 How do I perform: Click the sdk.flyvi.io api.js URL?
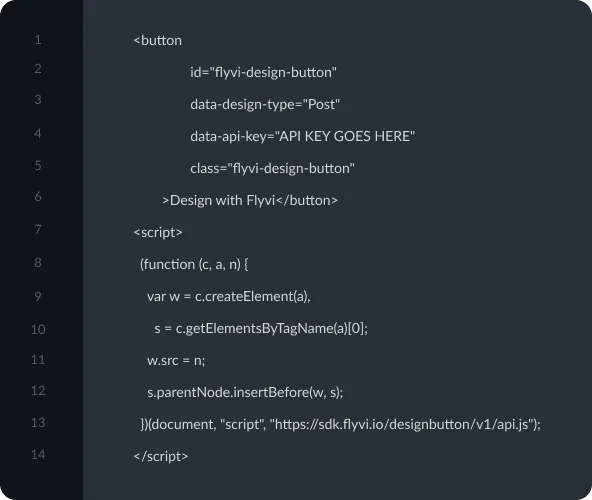click(x=402, y=424)
